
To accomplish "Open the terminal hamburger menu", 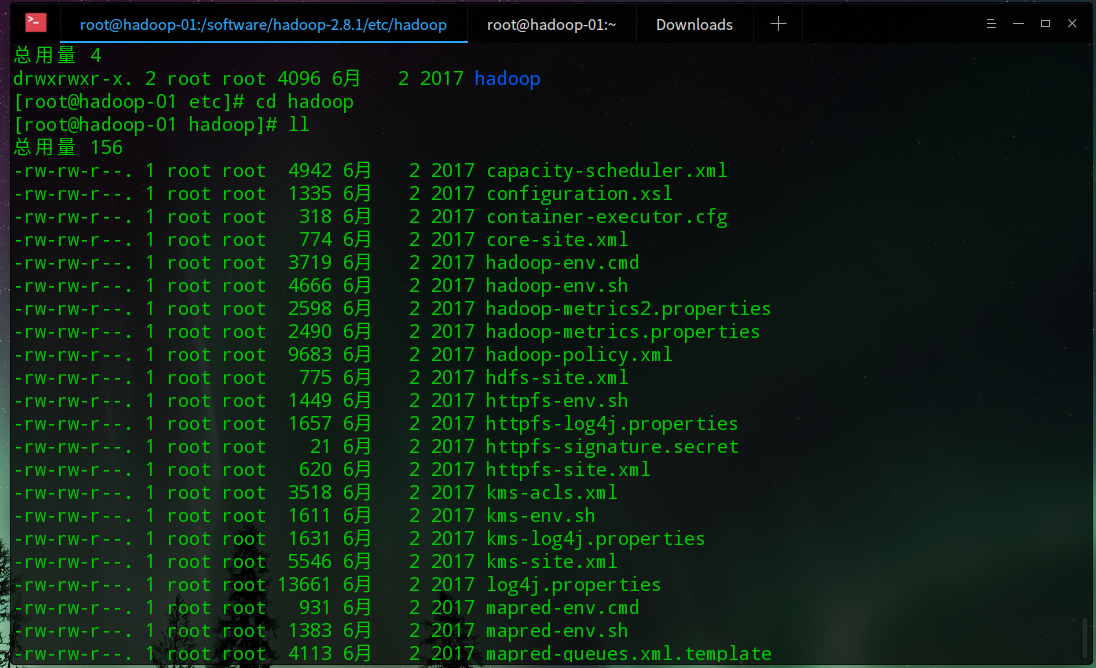I will click(x=990, y=24).
